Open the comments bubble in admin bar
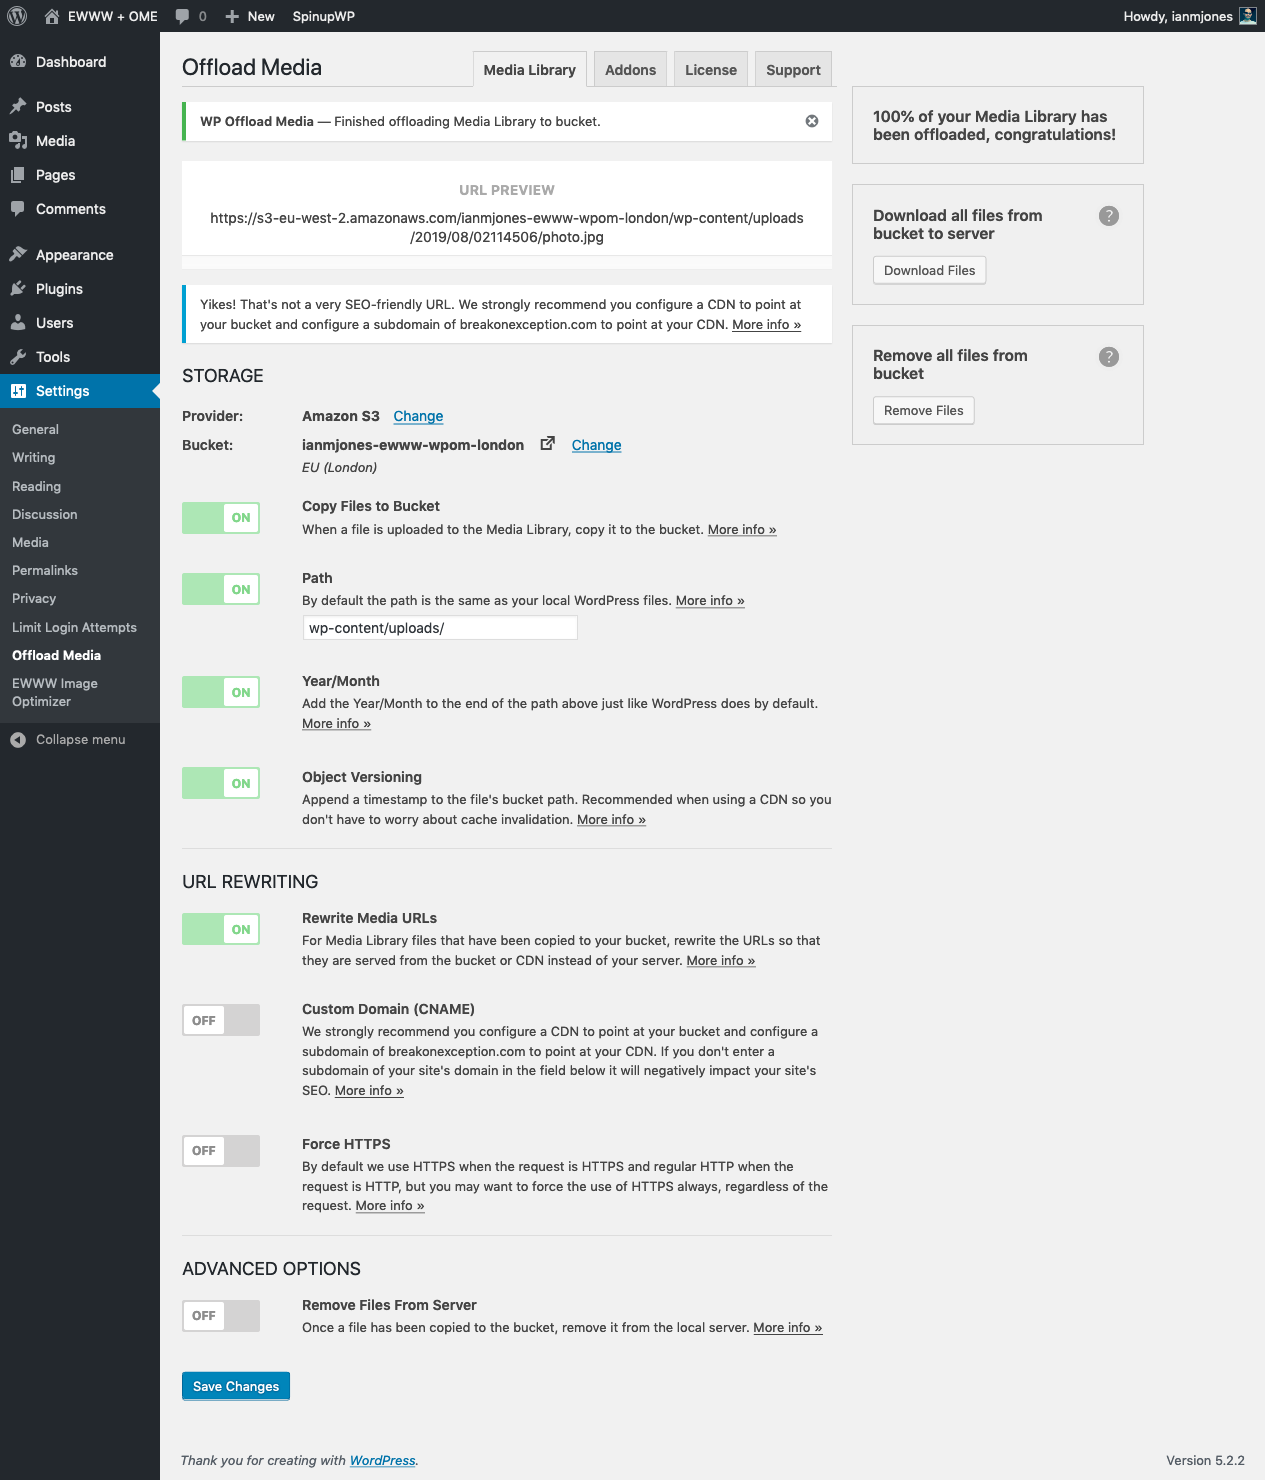The width and height of the screenshot is (1265, 1480). [x=182, y=16]
